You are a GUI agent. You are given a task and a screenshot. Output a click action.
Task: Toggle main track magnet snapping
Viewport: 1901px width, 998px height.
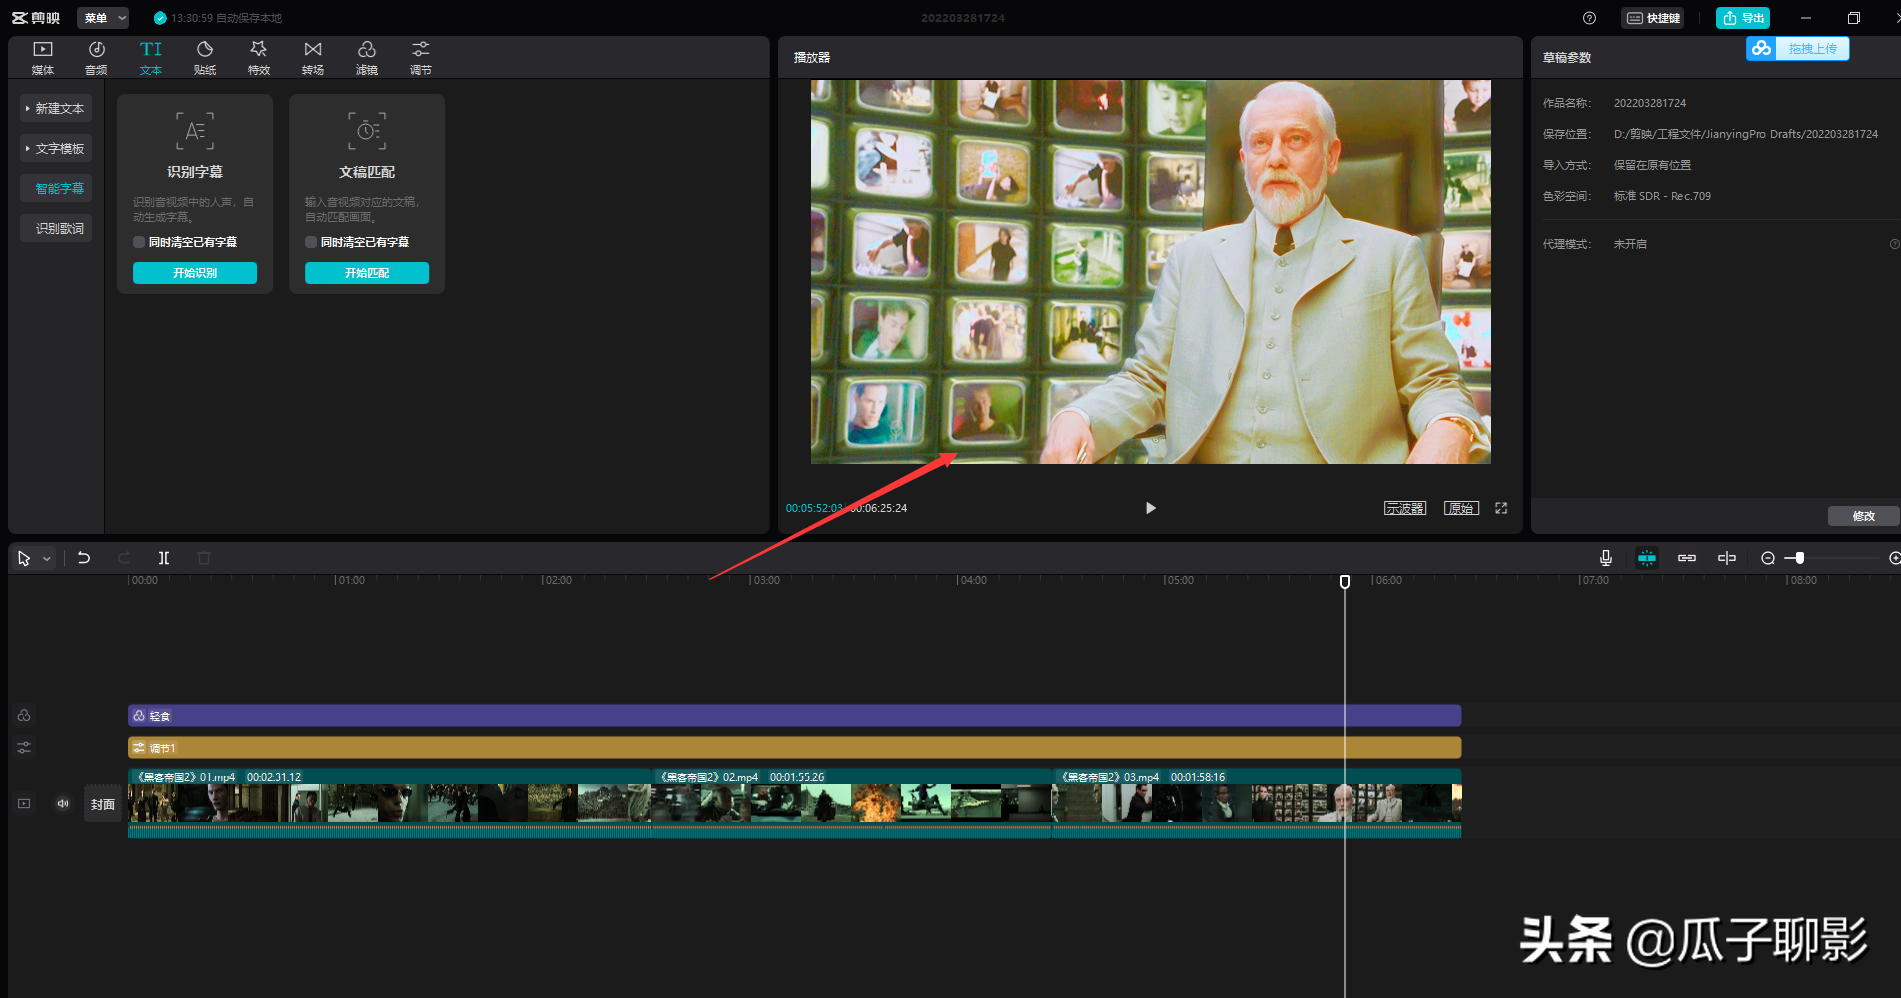pos(1647,558)
